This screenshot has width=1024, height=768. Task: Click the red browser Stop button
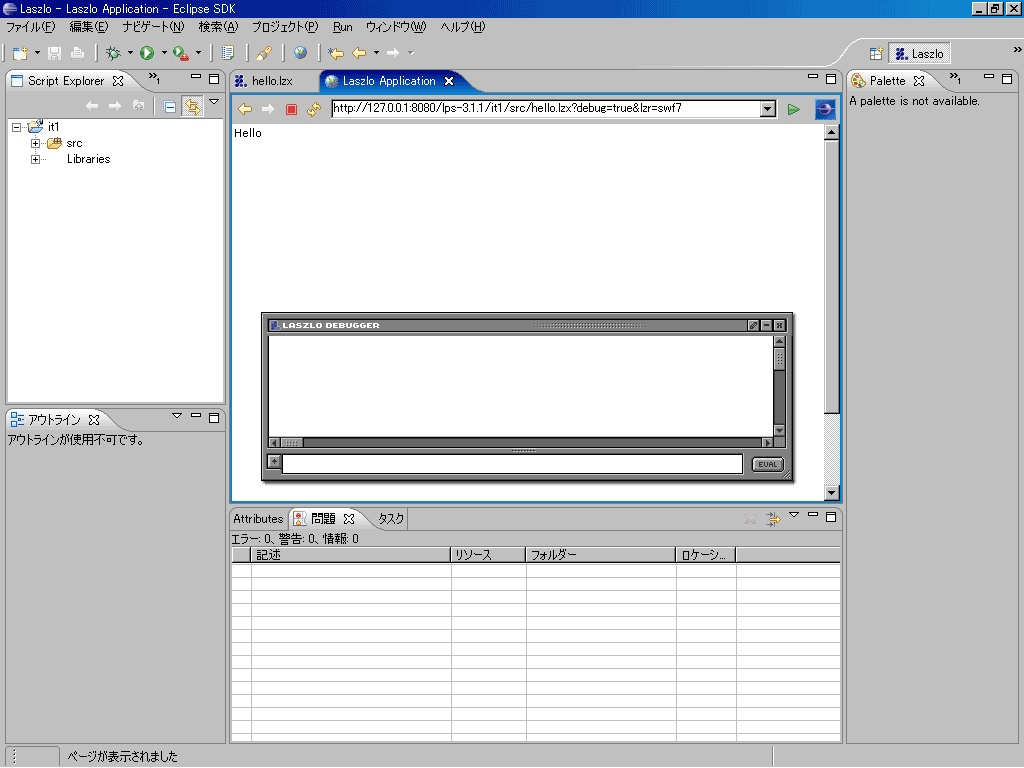click(x=291, y=109)
